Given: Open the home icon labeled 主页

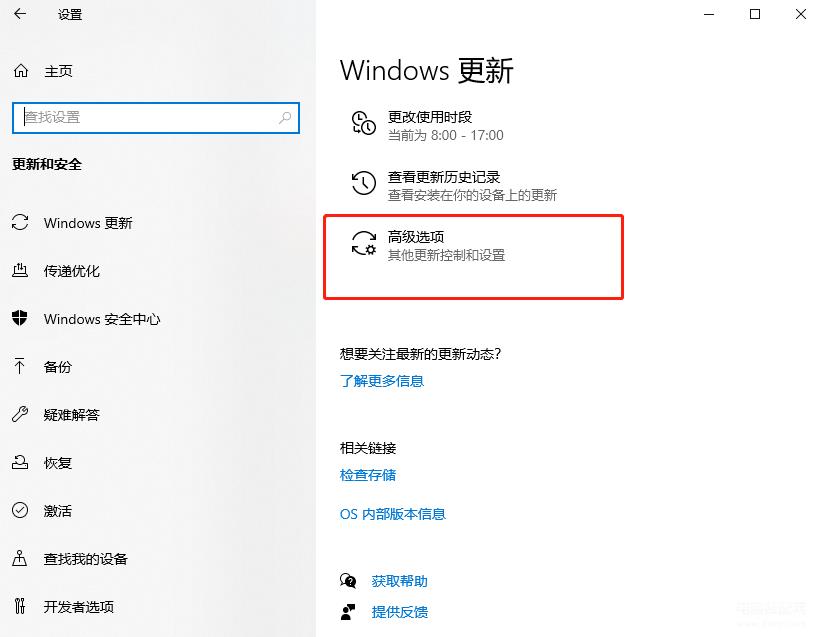Looking at the screenshot, I should (21, 71).
